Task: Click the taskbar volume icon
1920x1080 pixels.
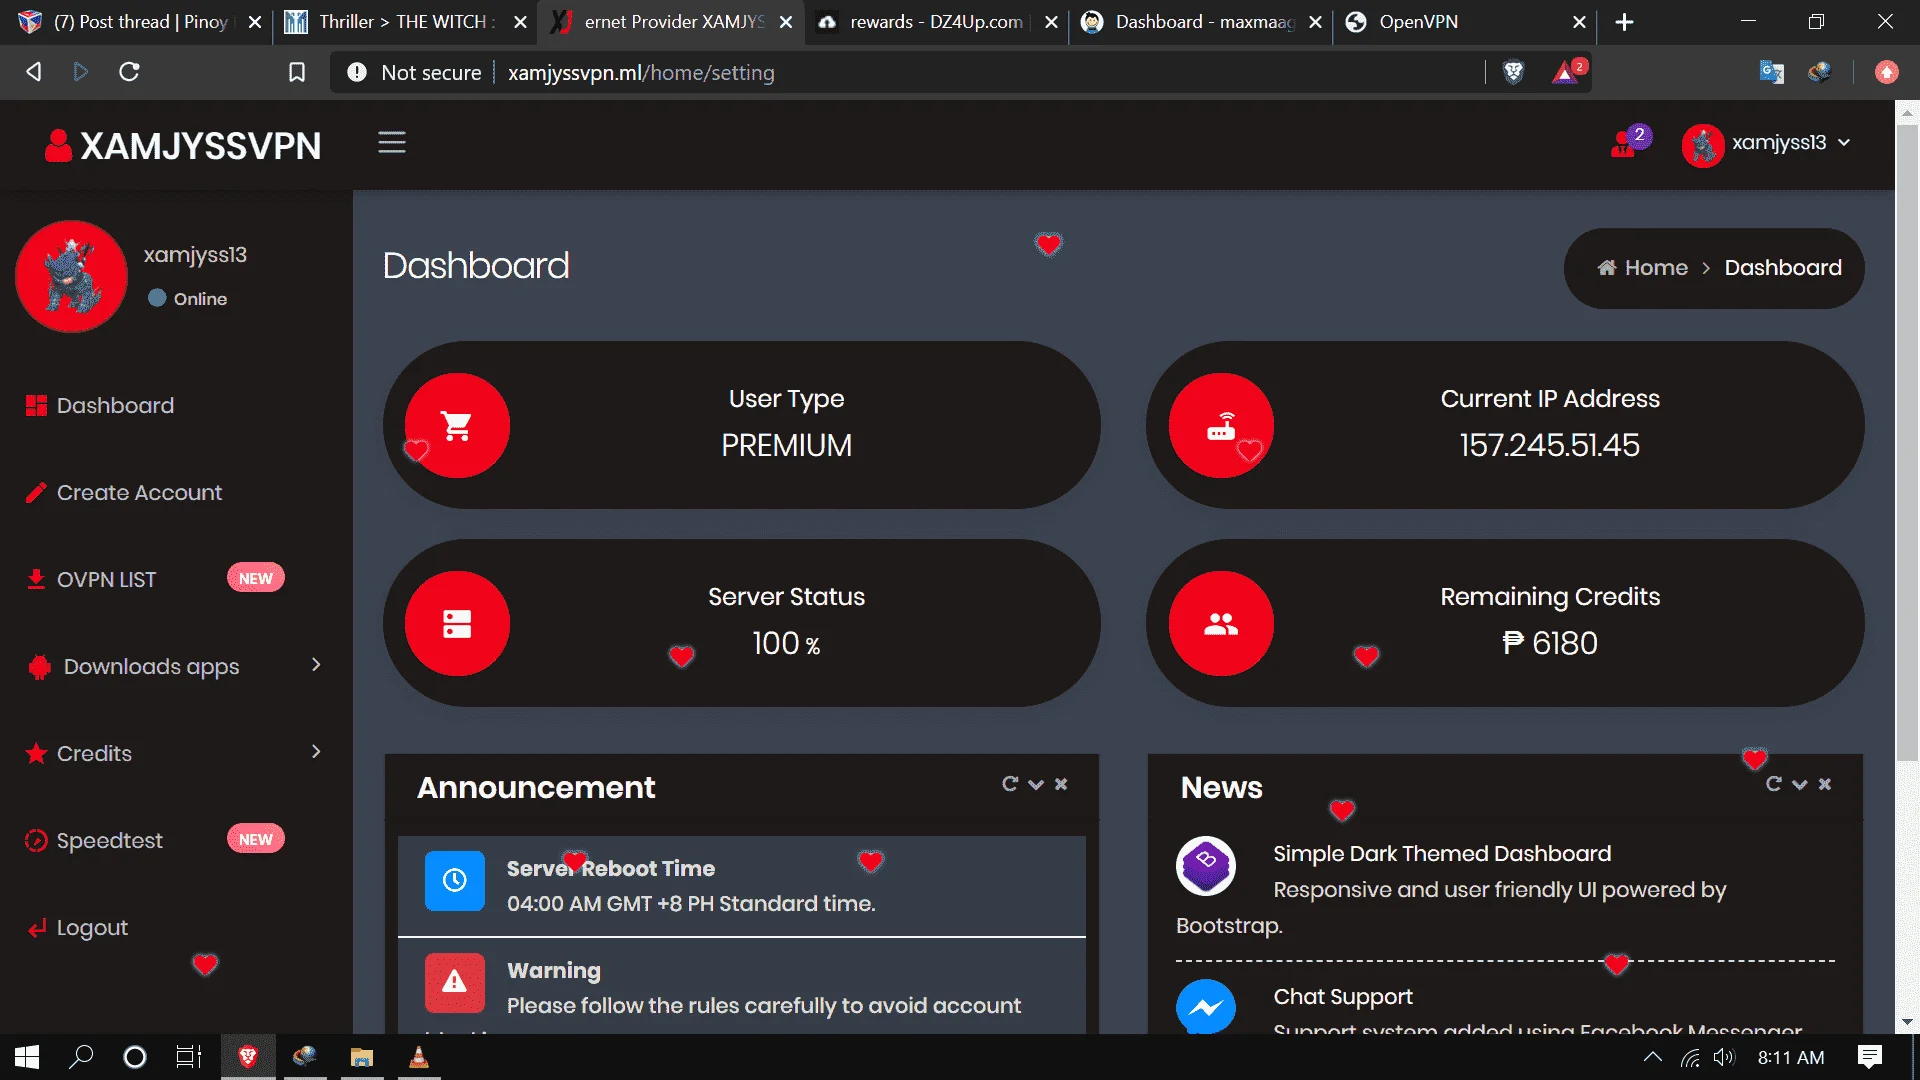Action: click(x=1724, y=1058)
